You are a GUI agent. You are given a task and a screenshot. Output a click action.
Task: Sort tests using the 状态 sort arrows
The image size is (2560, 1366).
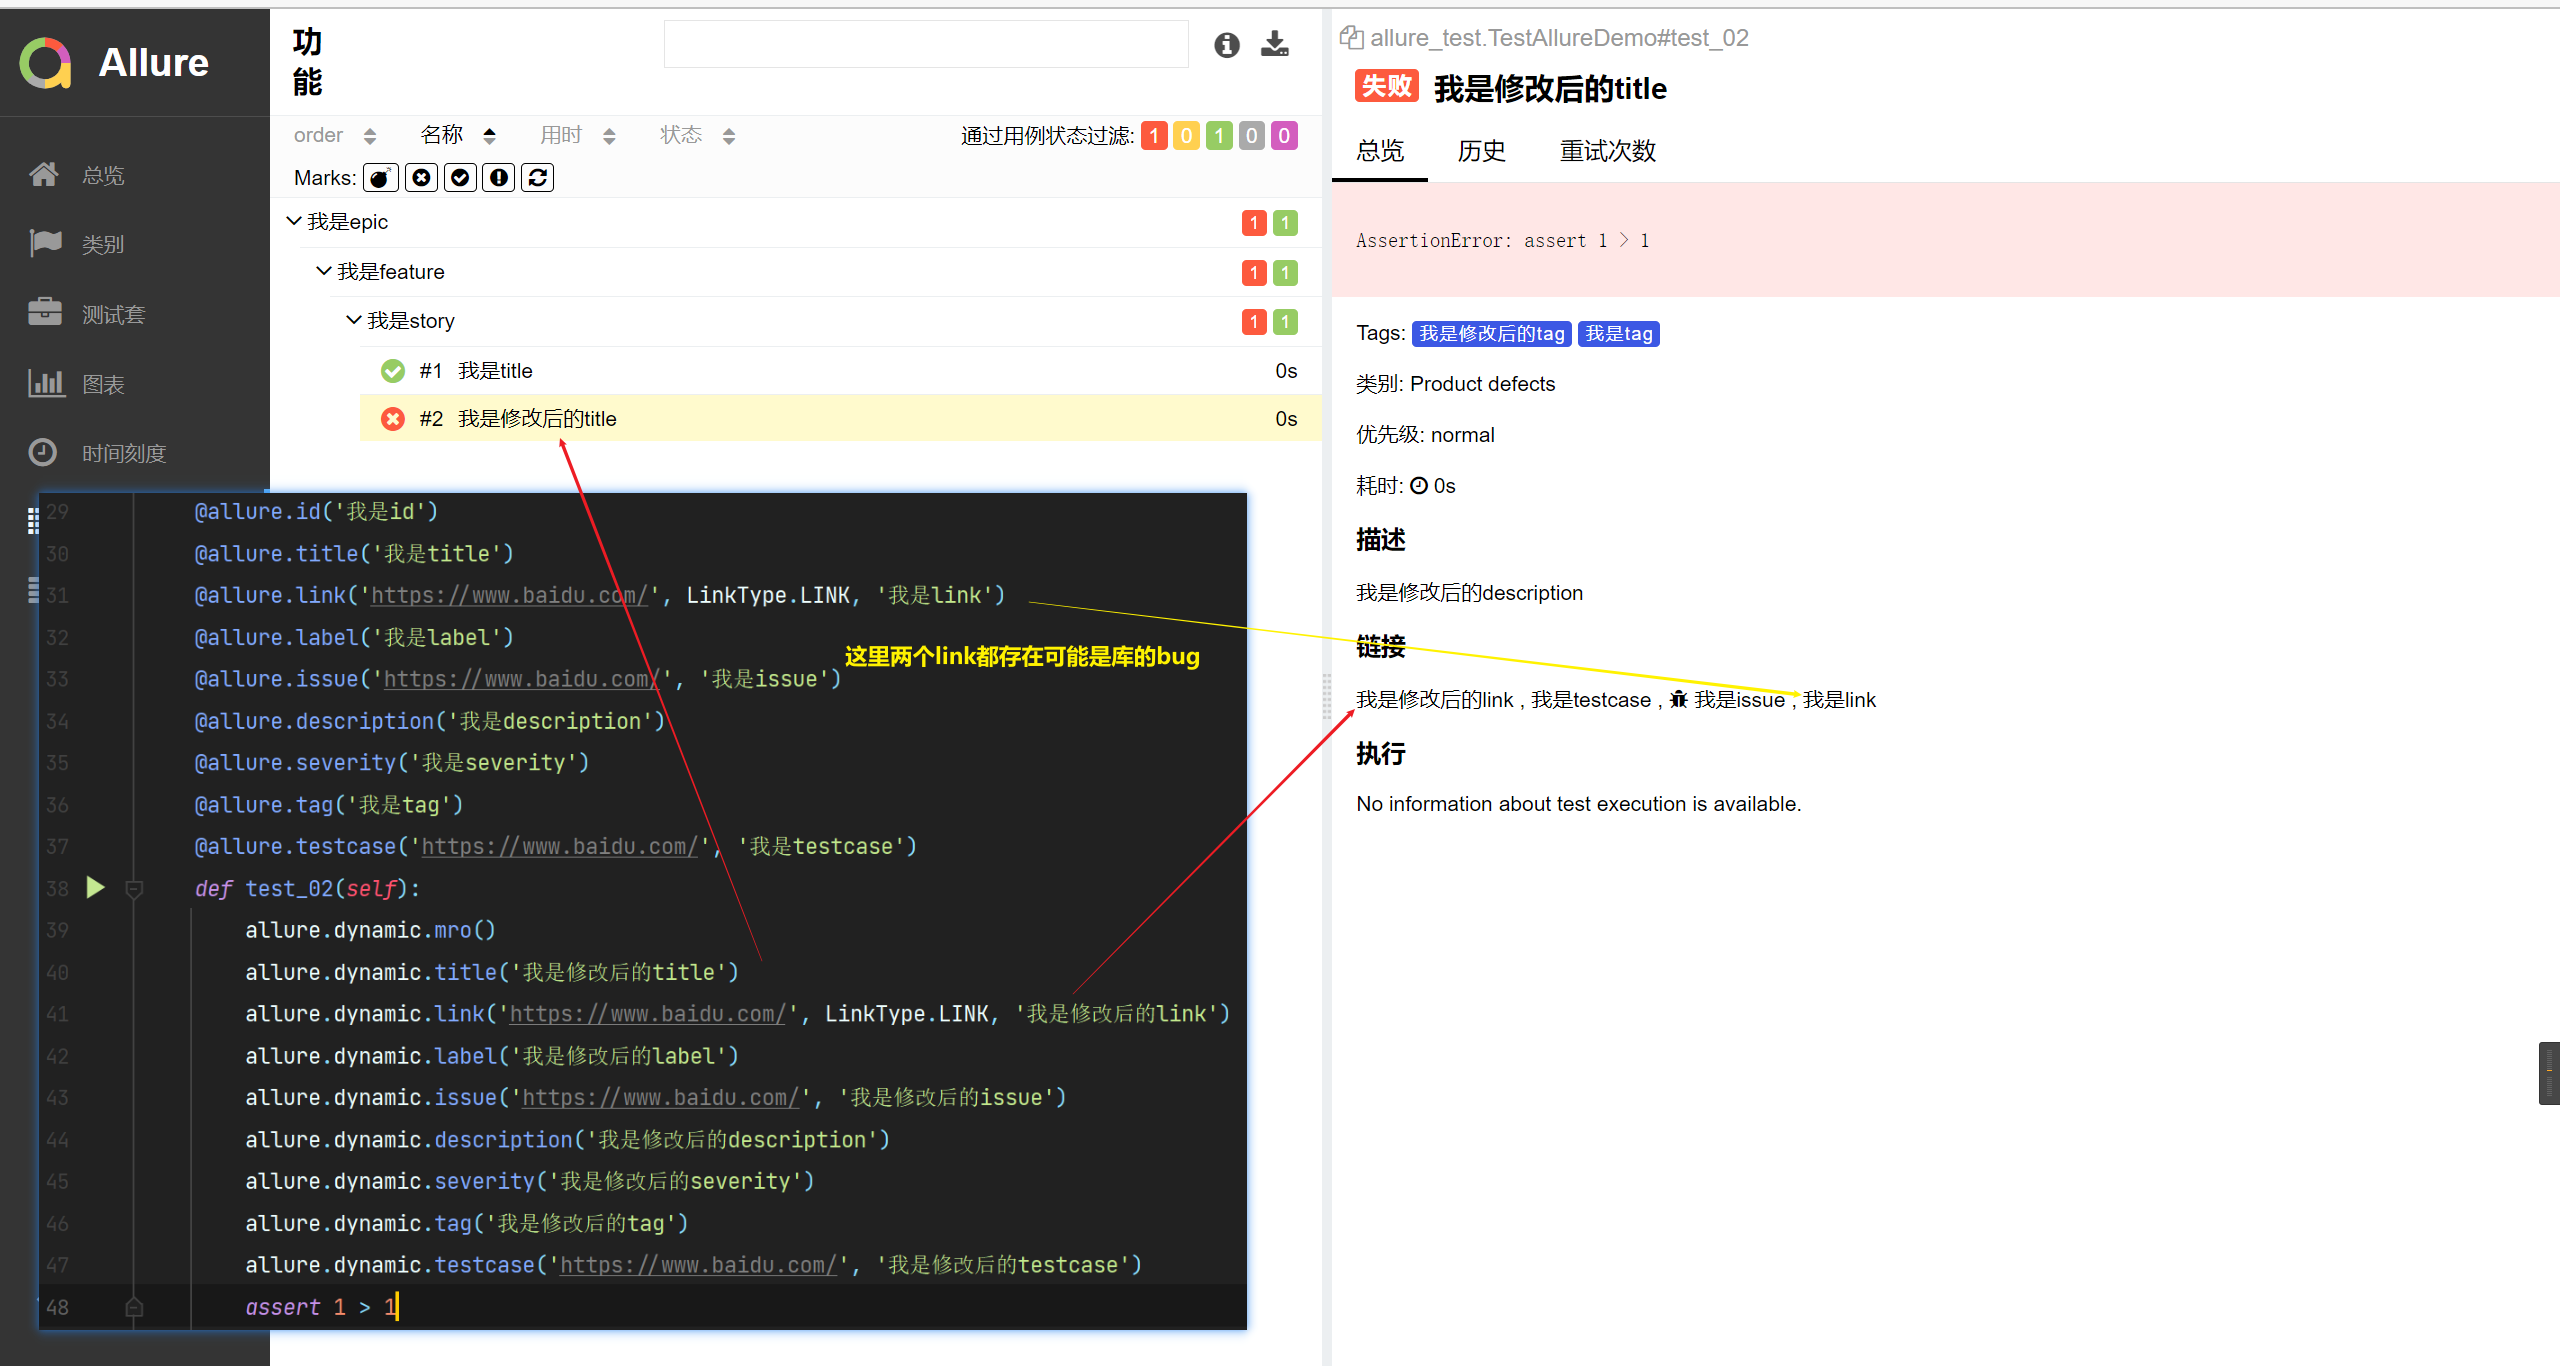pyautogui.click(x=729, y=135)
